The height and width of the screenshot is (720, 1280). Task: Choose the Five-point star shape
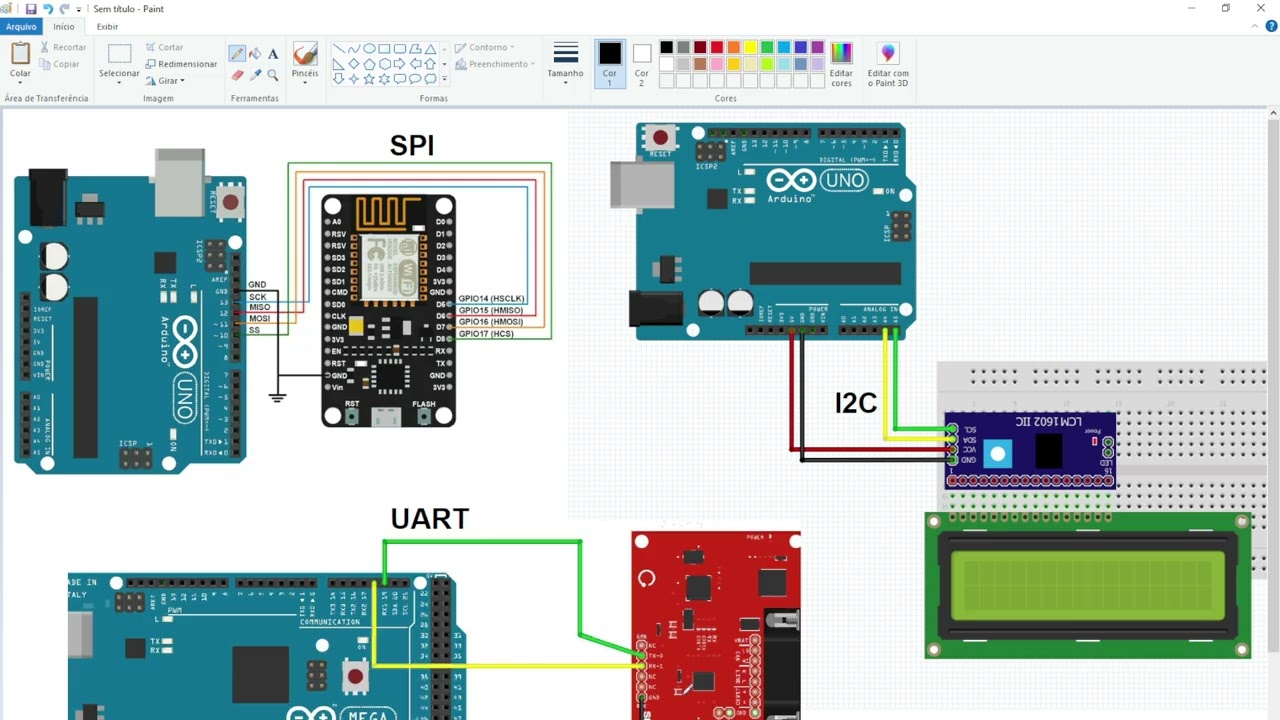coord(369,79)
